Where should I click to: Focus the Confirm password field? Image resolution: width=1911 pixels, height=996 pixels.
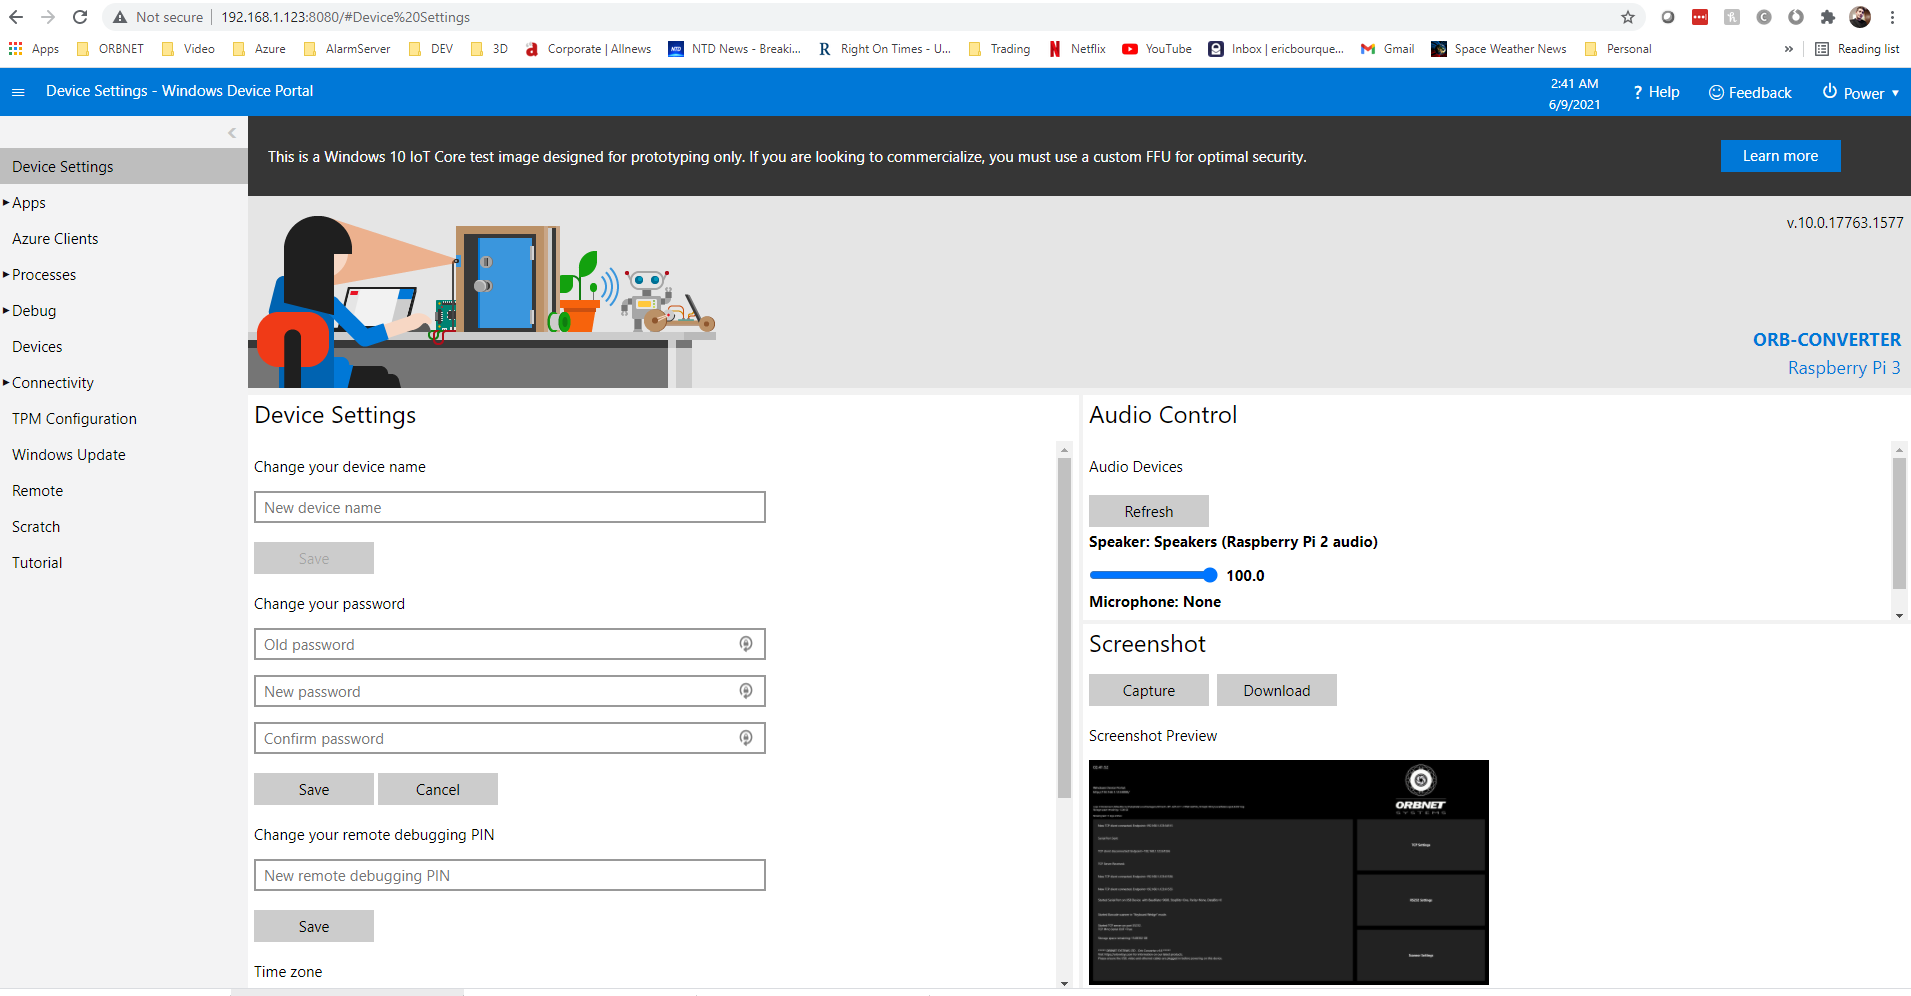tap(509, 738)
